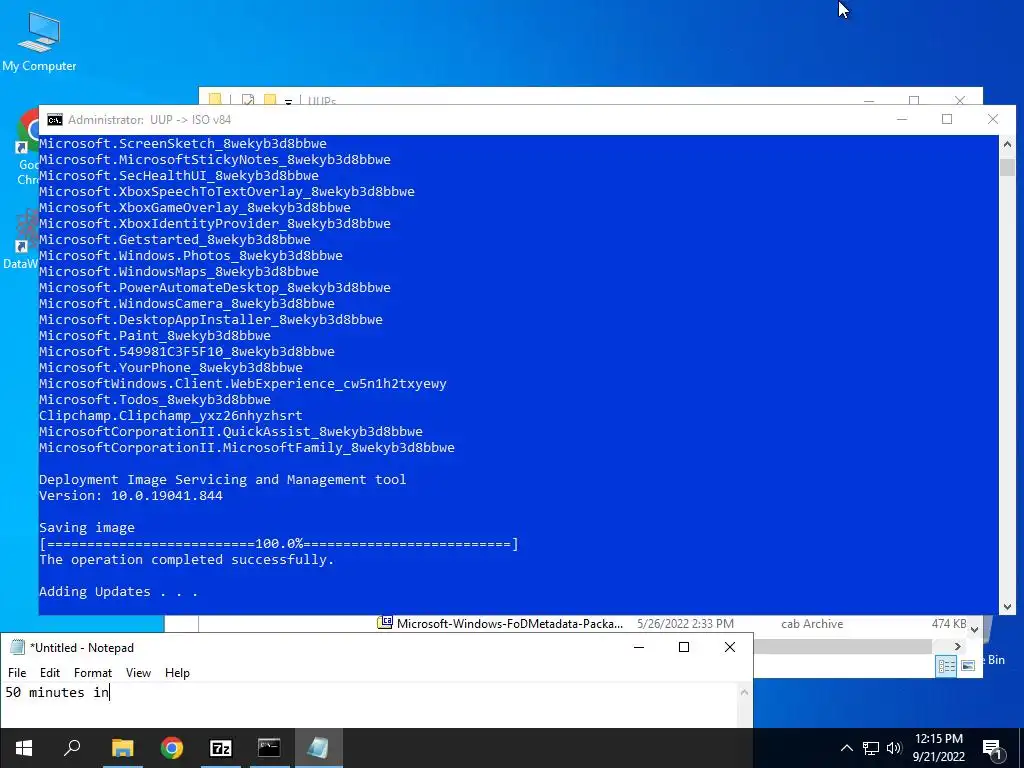Click into Notepad text area
This screenshot has height=768, width=1024.
point(369,705)
